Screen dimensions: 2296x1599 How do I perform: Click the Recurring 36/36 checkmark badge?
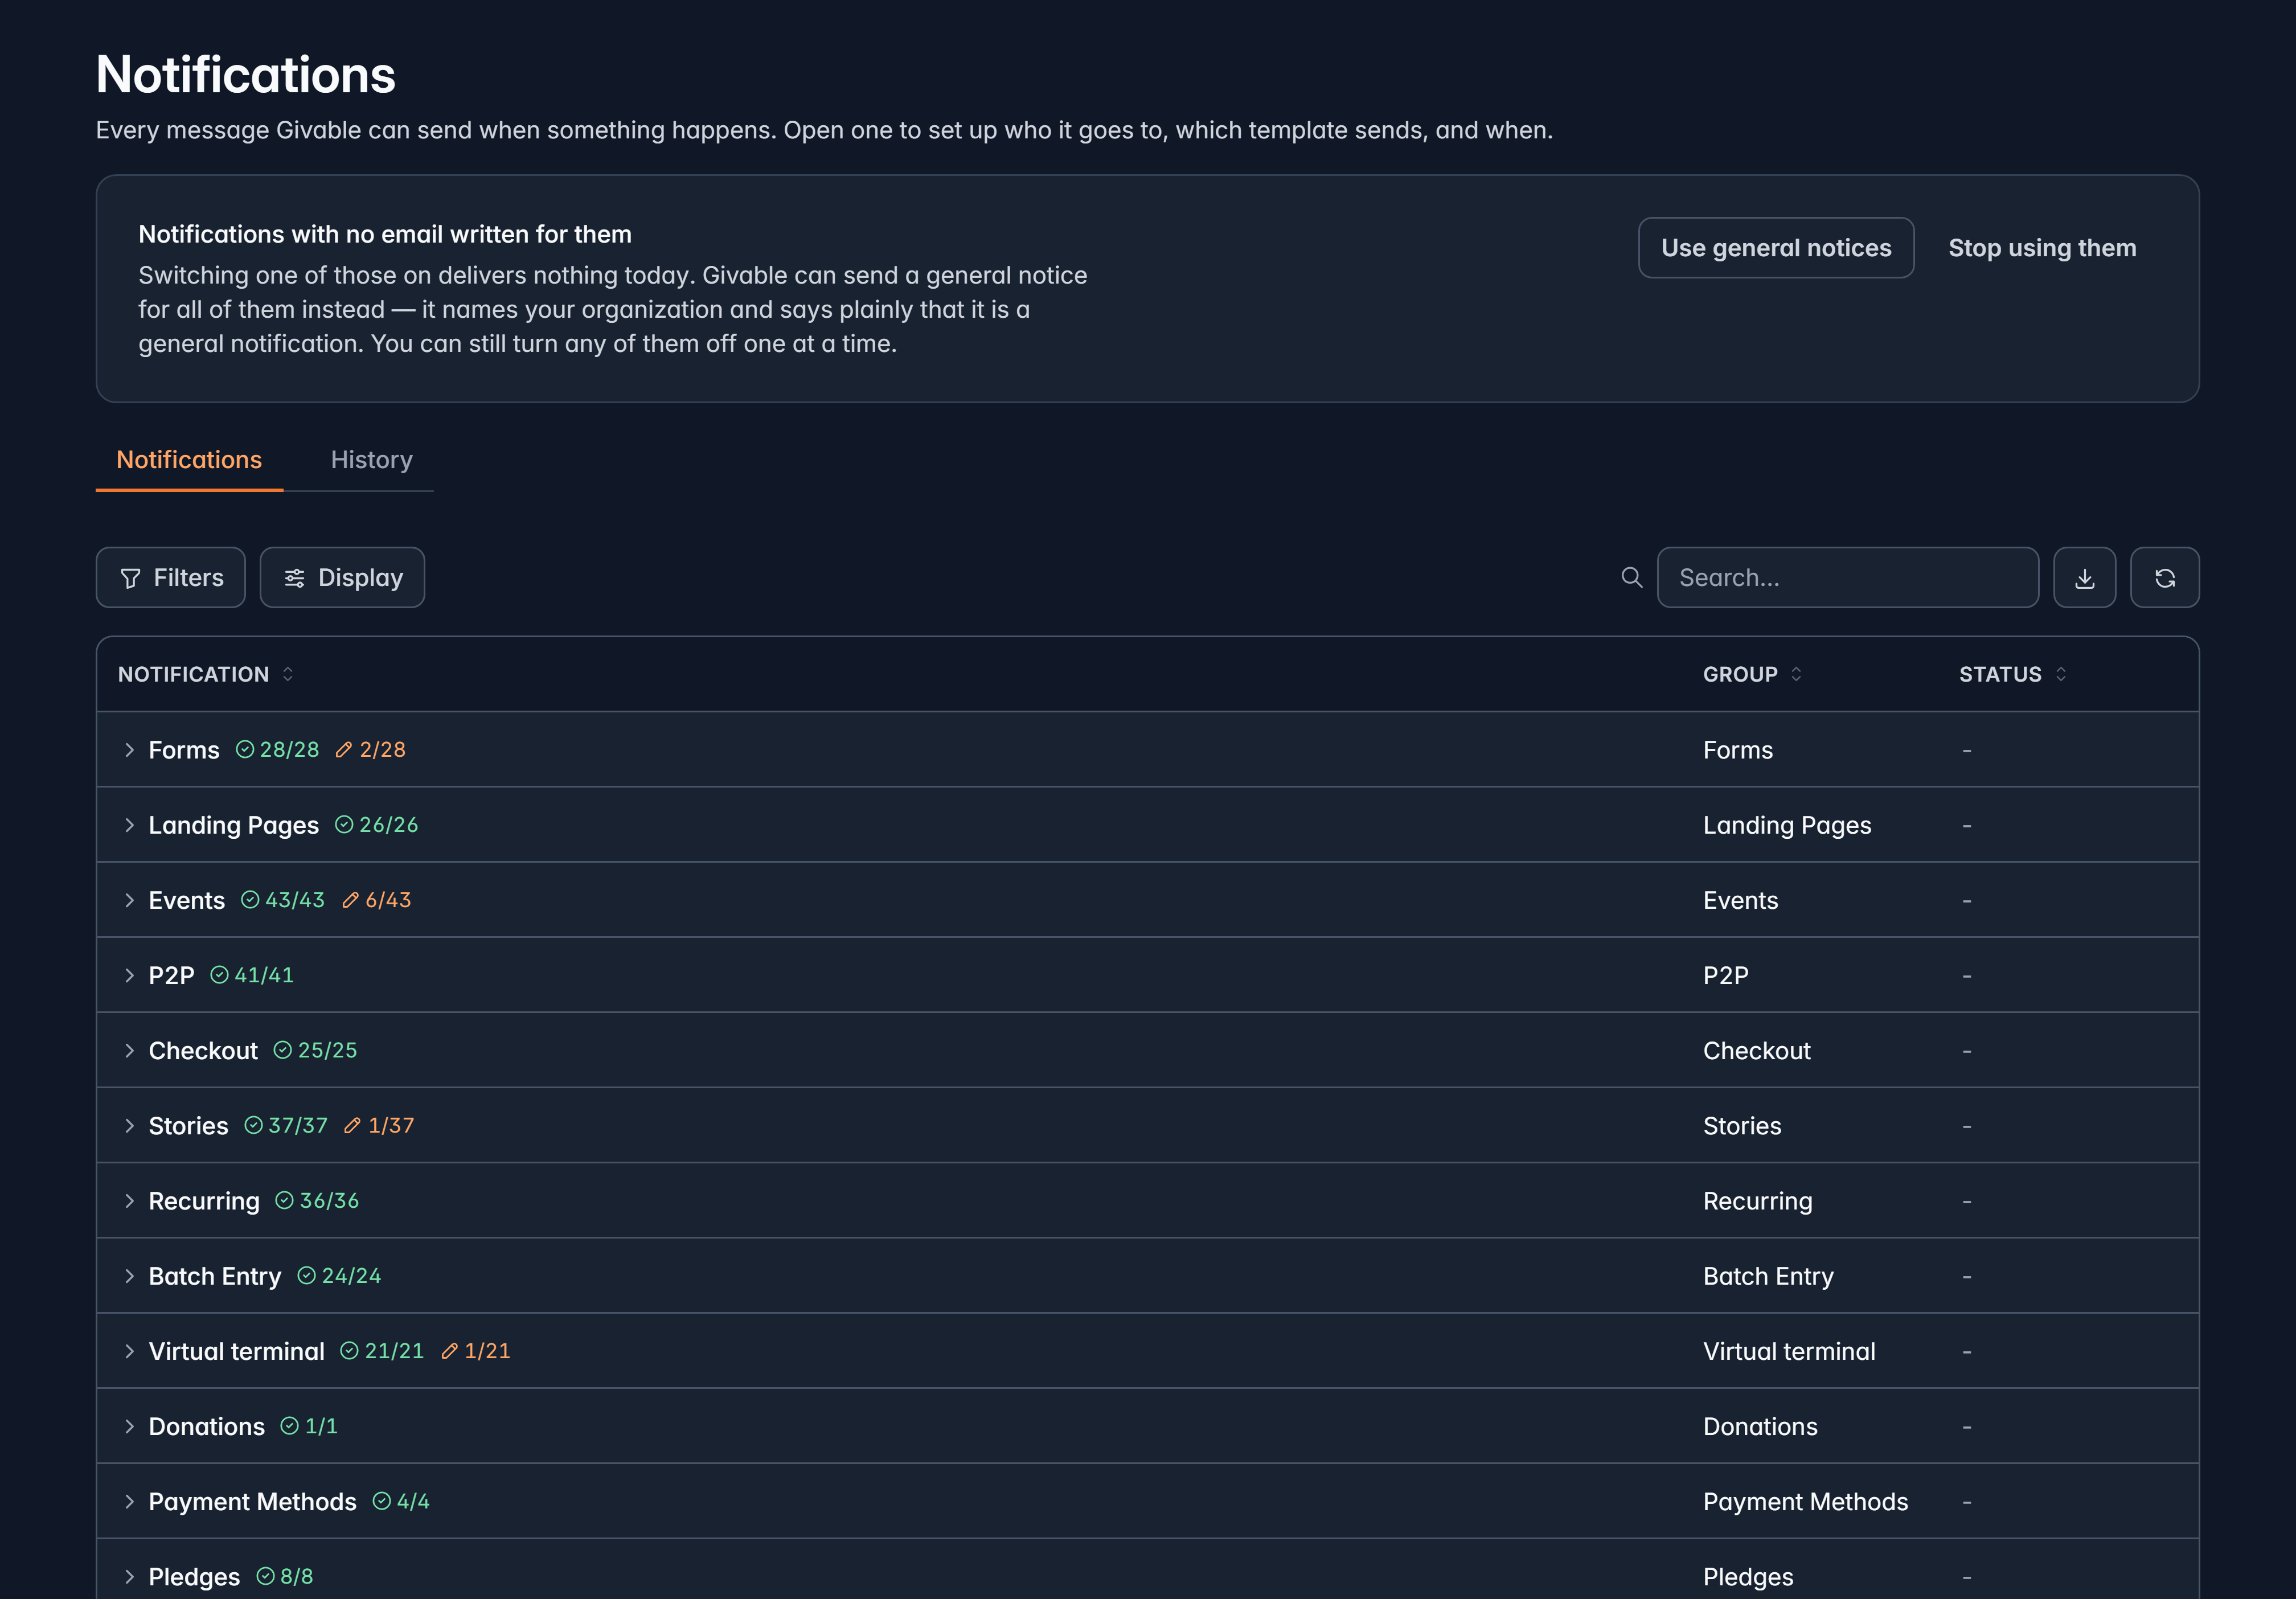(317, 1200)
